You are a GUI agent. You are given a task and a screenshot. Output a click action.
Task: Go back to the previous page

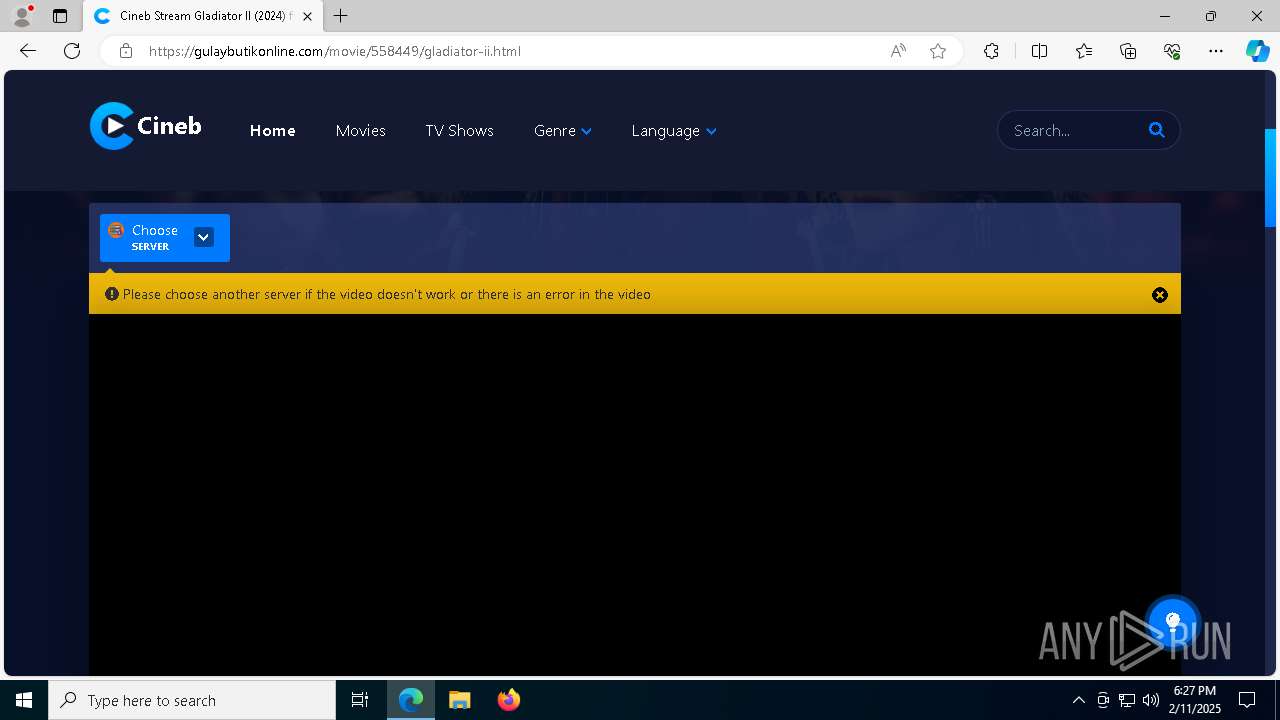pyautogui.click(x=28, y=51)
